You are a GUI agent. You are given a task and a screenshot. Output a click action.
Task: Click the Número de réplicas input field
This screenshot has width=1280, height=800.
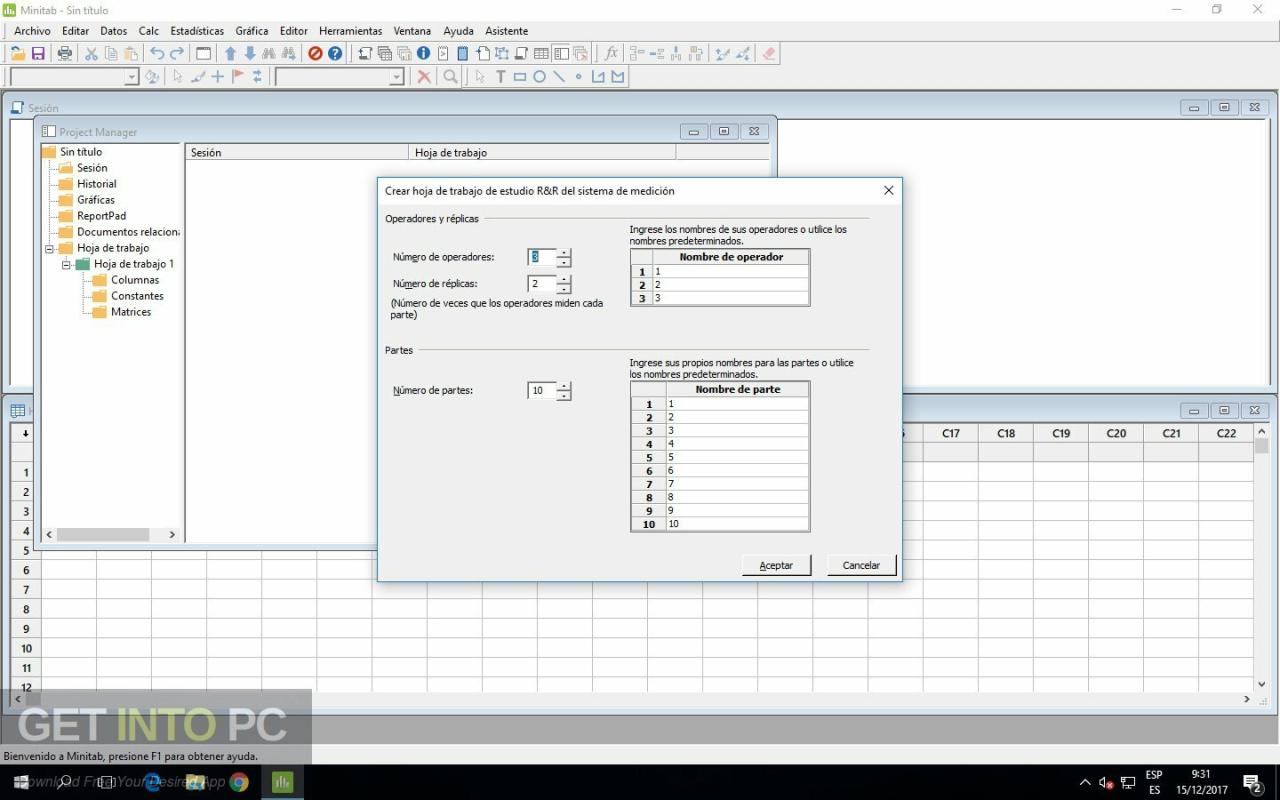coord(542,284)
